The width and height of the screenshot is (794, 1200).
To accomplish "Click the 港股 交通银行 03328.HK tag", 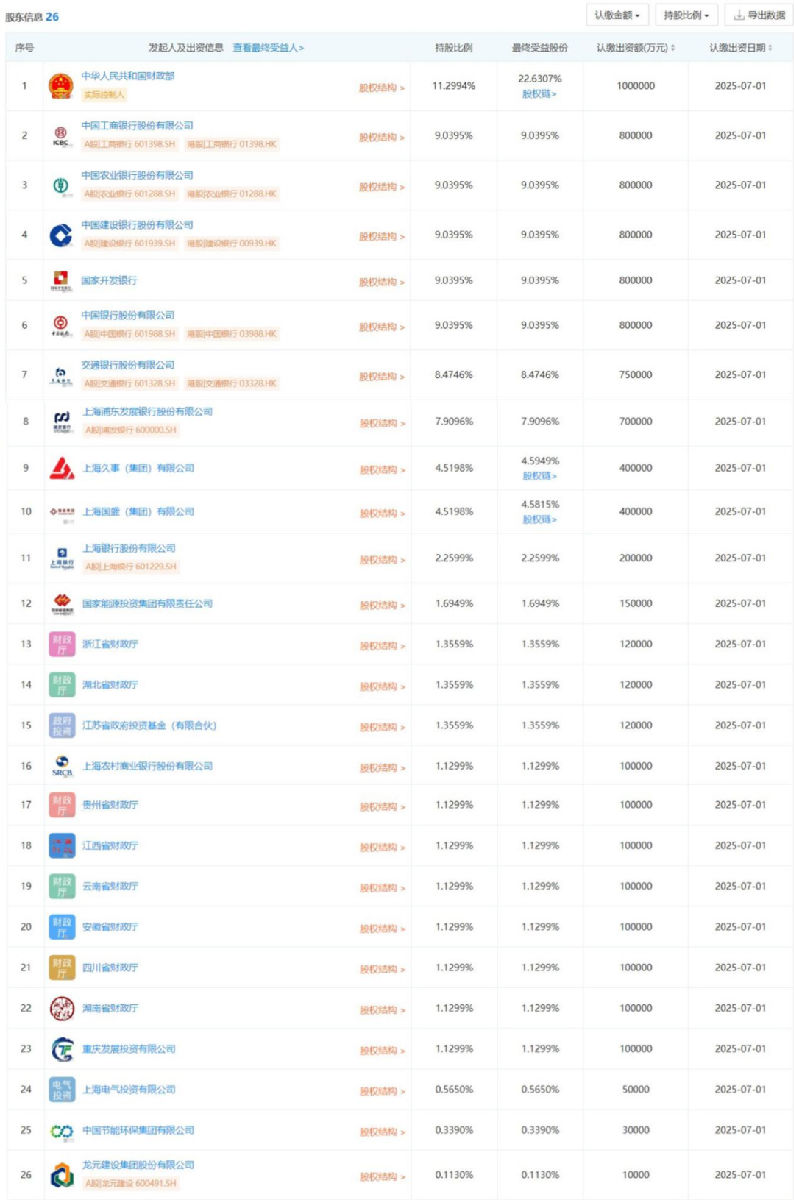I will tap(231, 384).
